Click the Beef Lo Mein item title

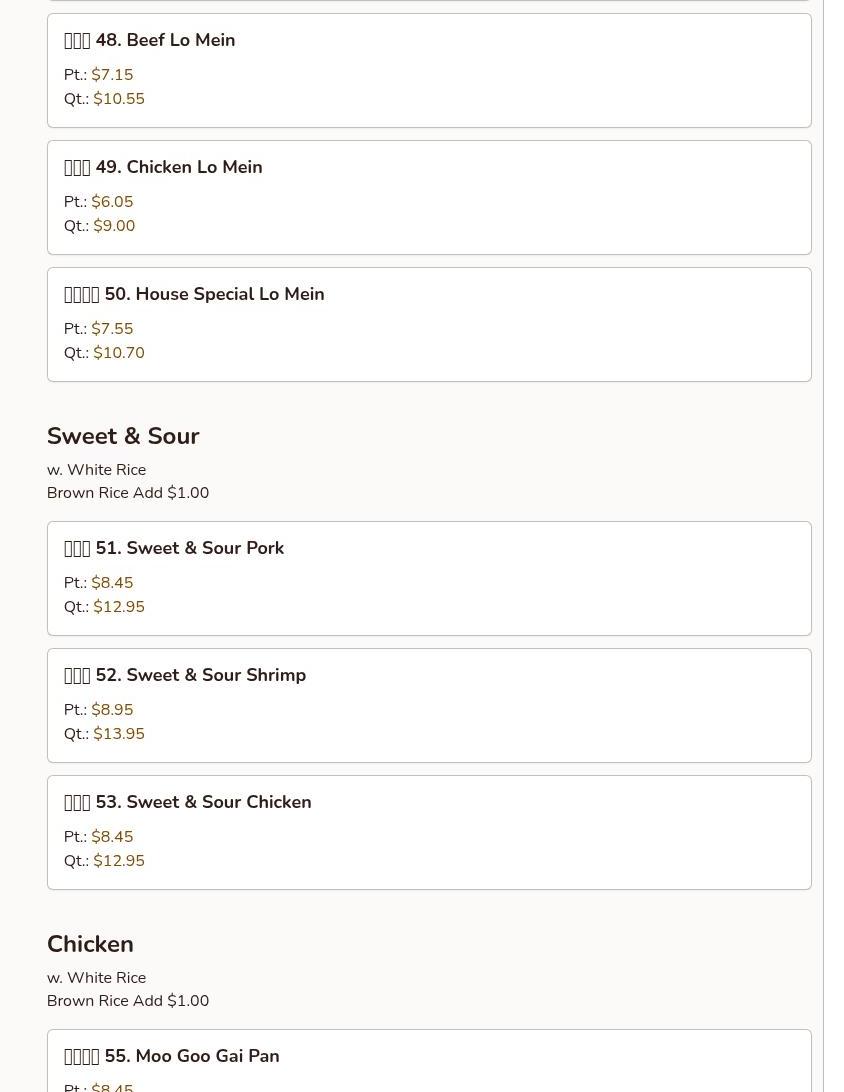pyautogui.click(x=150, y=41)
